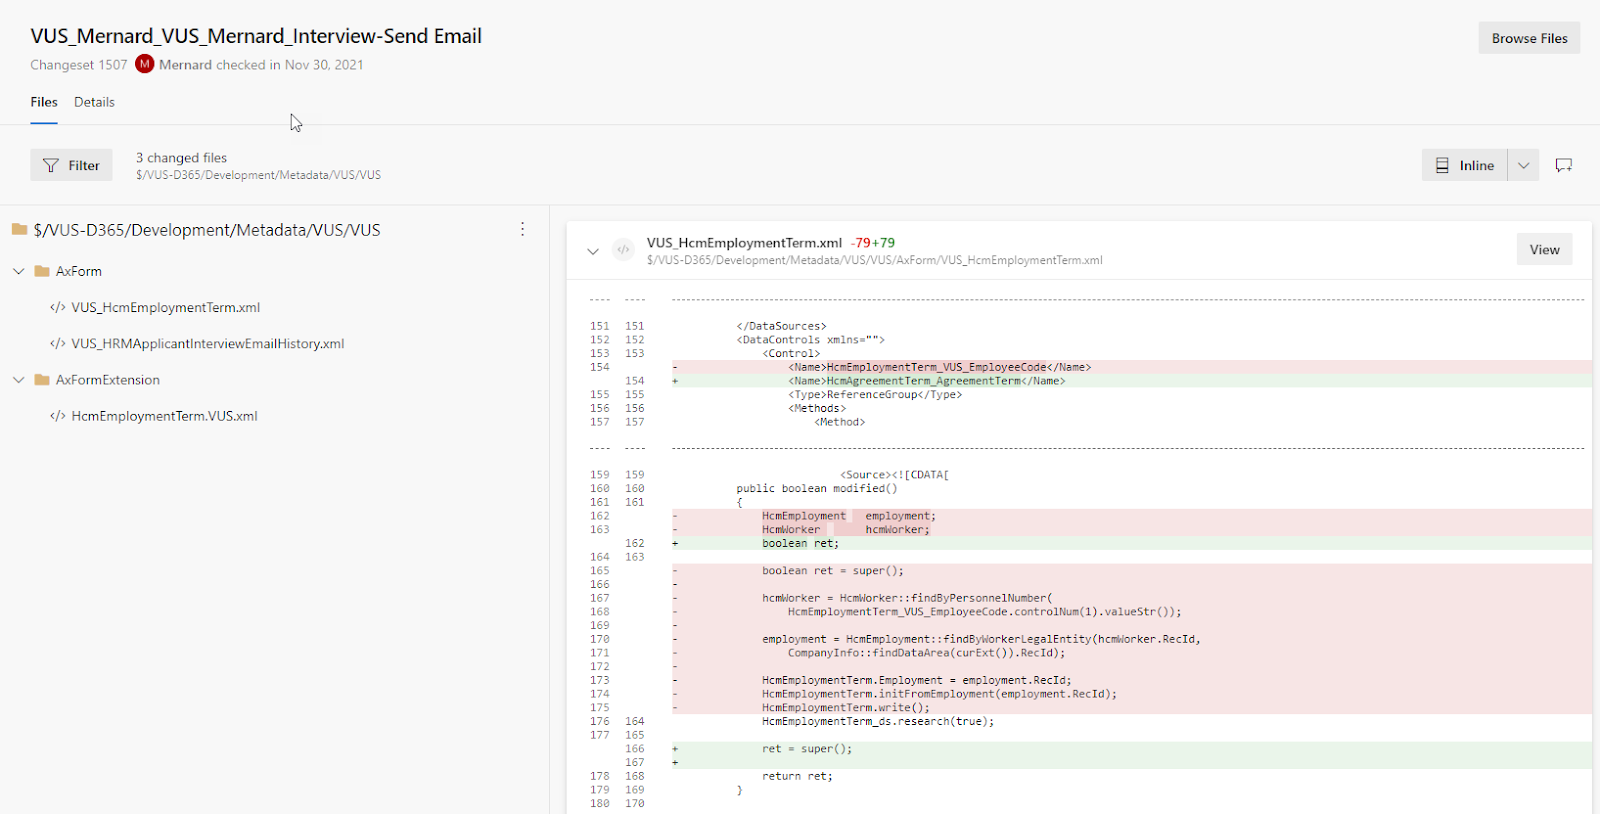Image resolution: width=1600 pixels, height=814 pixels.
Task: Click the root folder $/VUS-D365/Development/Metadata/VUS/VUS
Action: 207,230
